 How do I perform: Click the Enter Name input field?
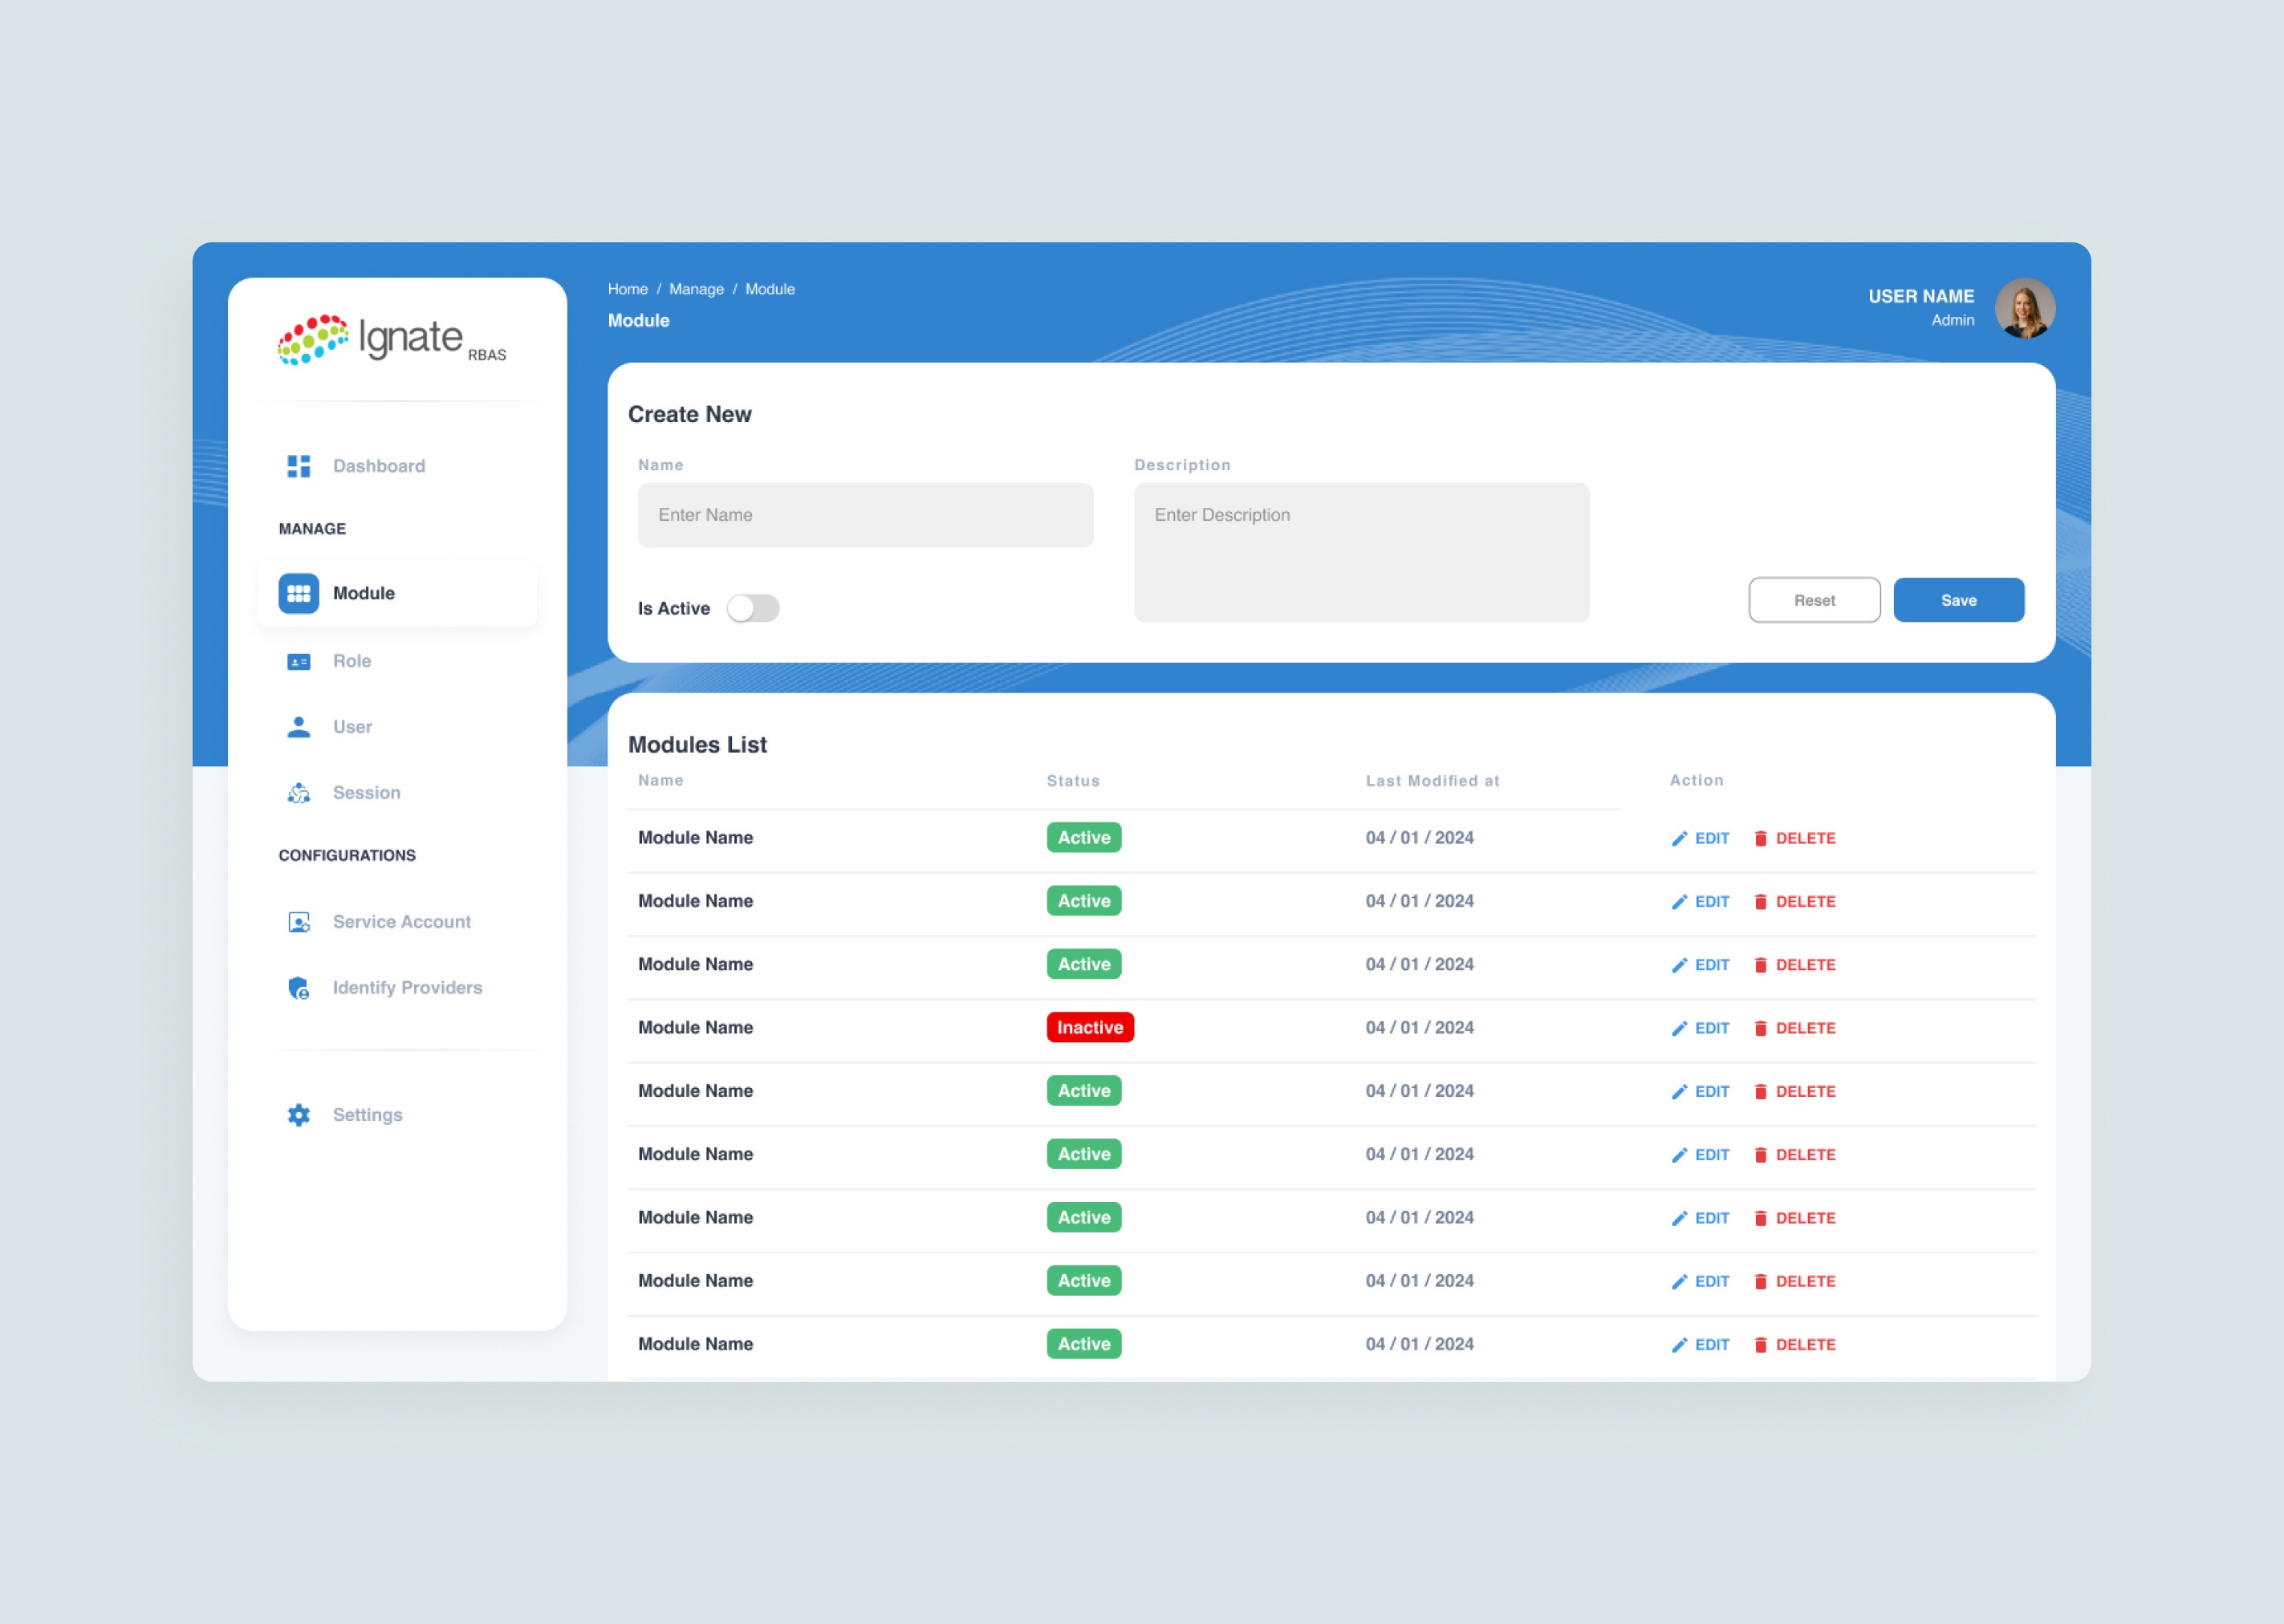pos(865,515)
